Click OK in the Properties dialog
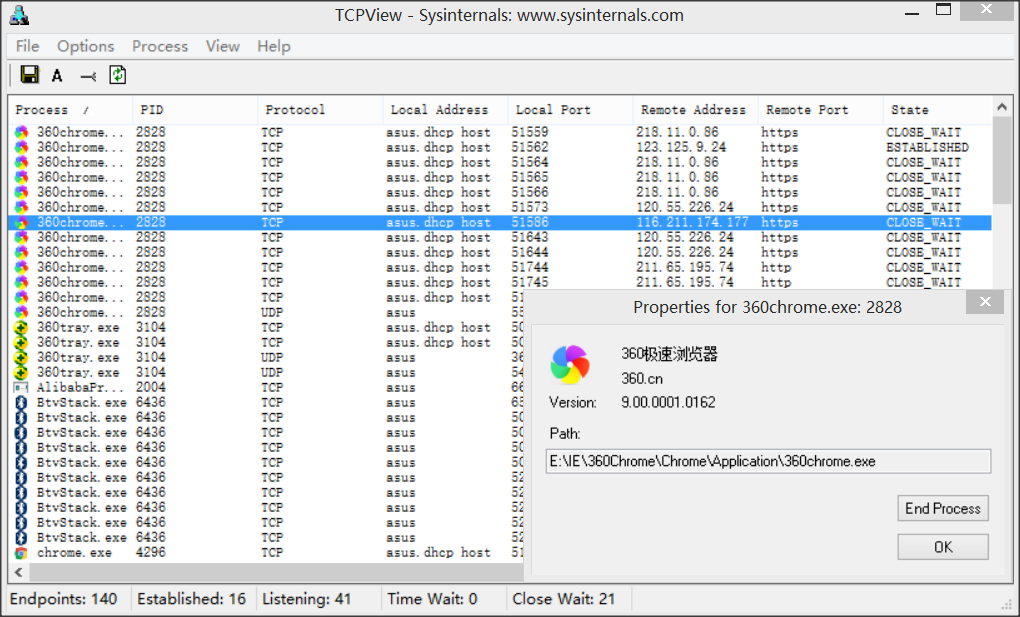1020x617 pixels. [943, 547]
